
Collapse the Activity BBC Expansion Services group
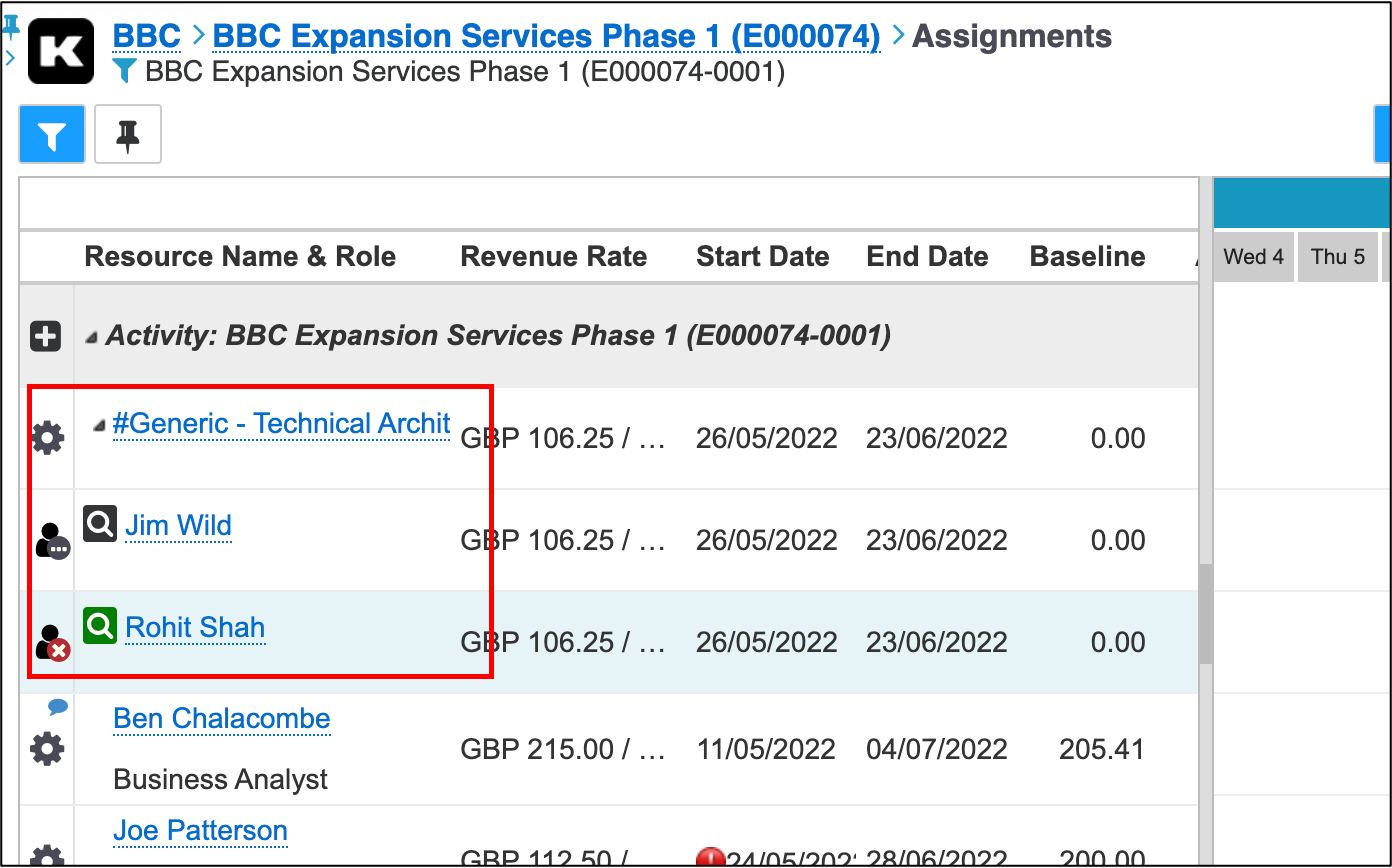[x=92, y=338]
